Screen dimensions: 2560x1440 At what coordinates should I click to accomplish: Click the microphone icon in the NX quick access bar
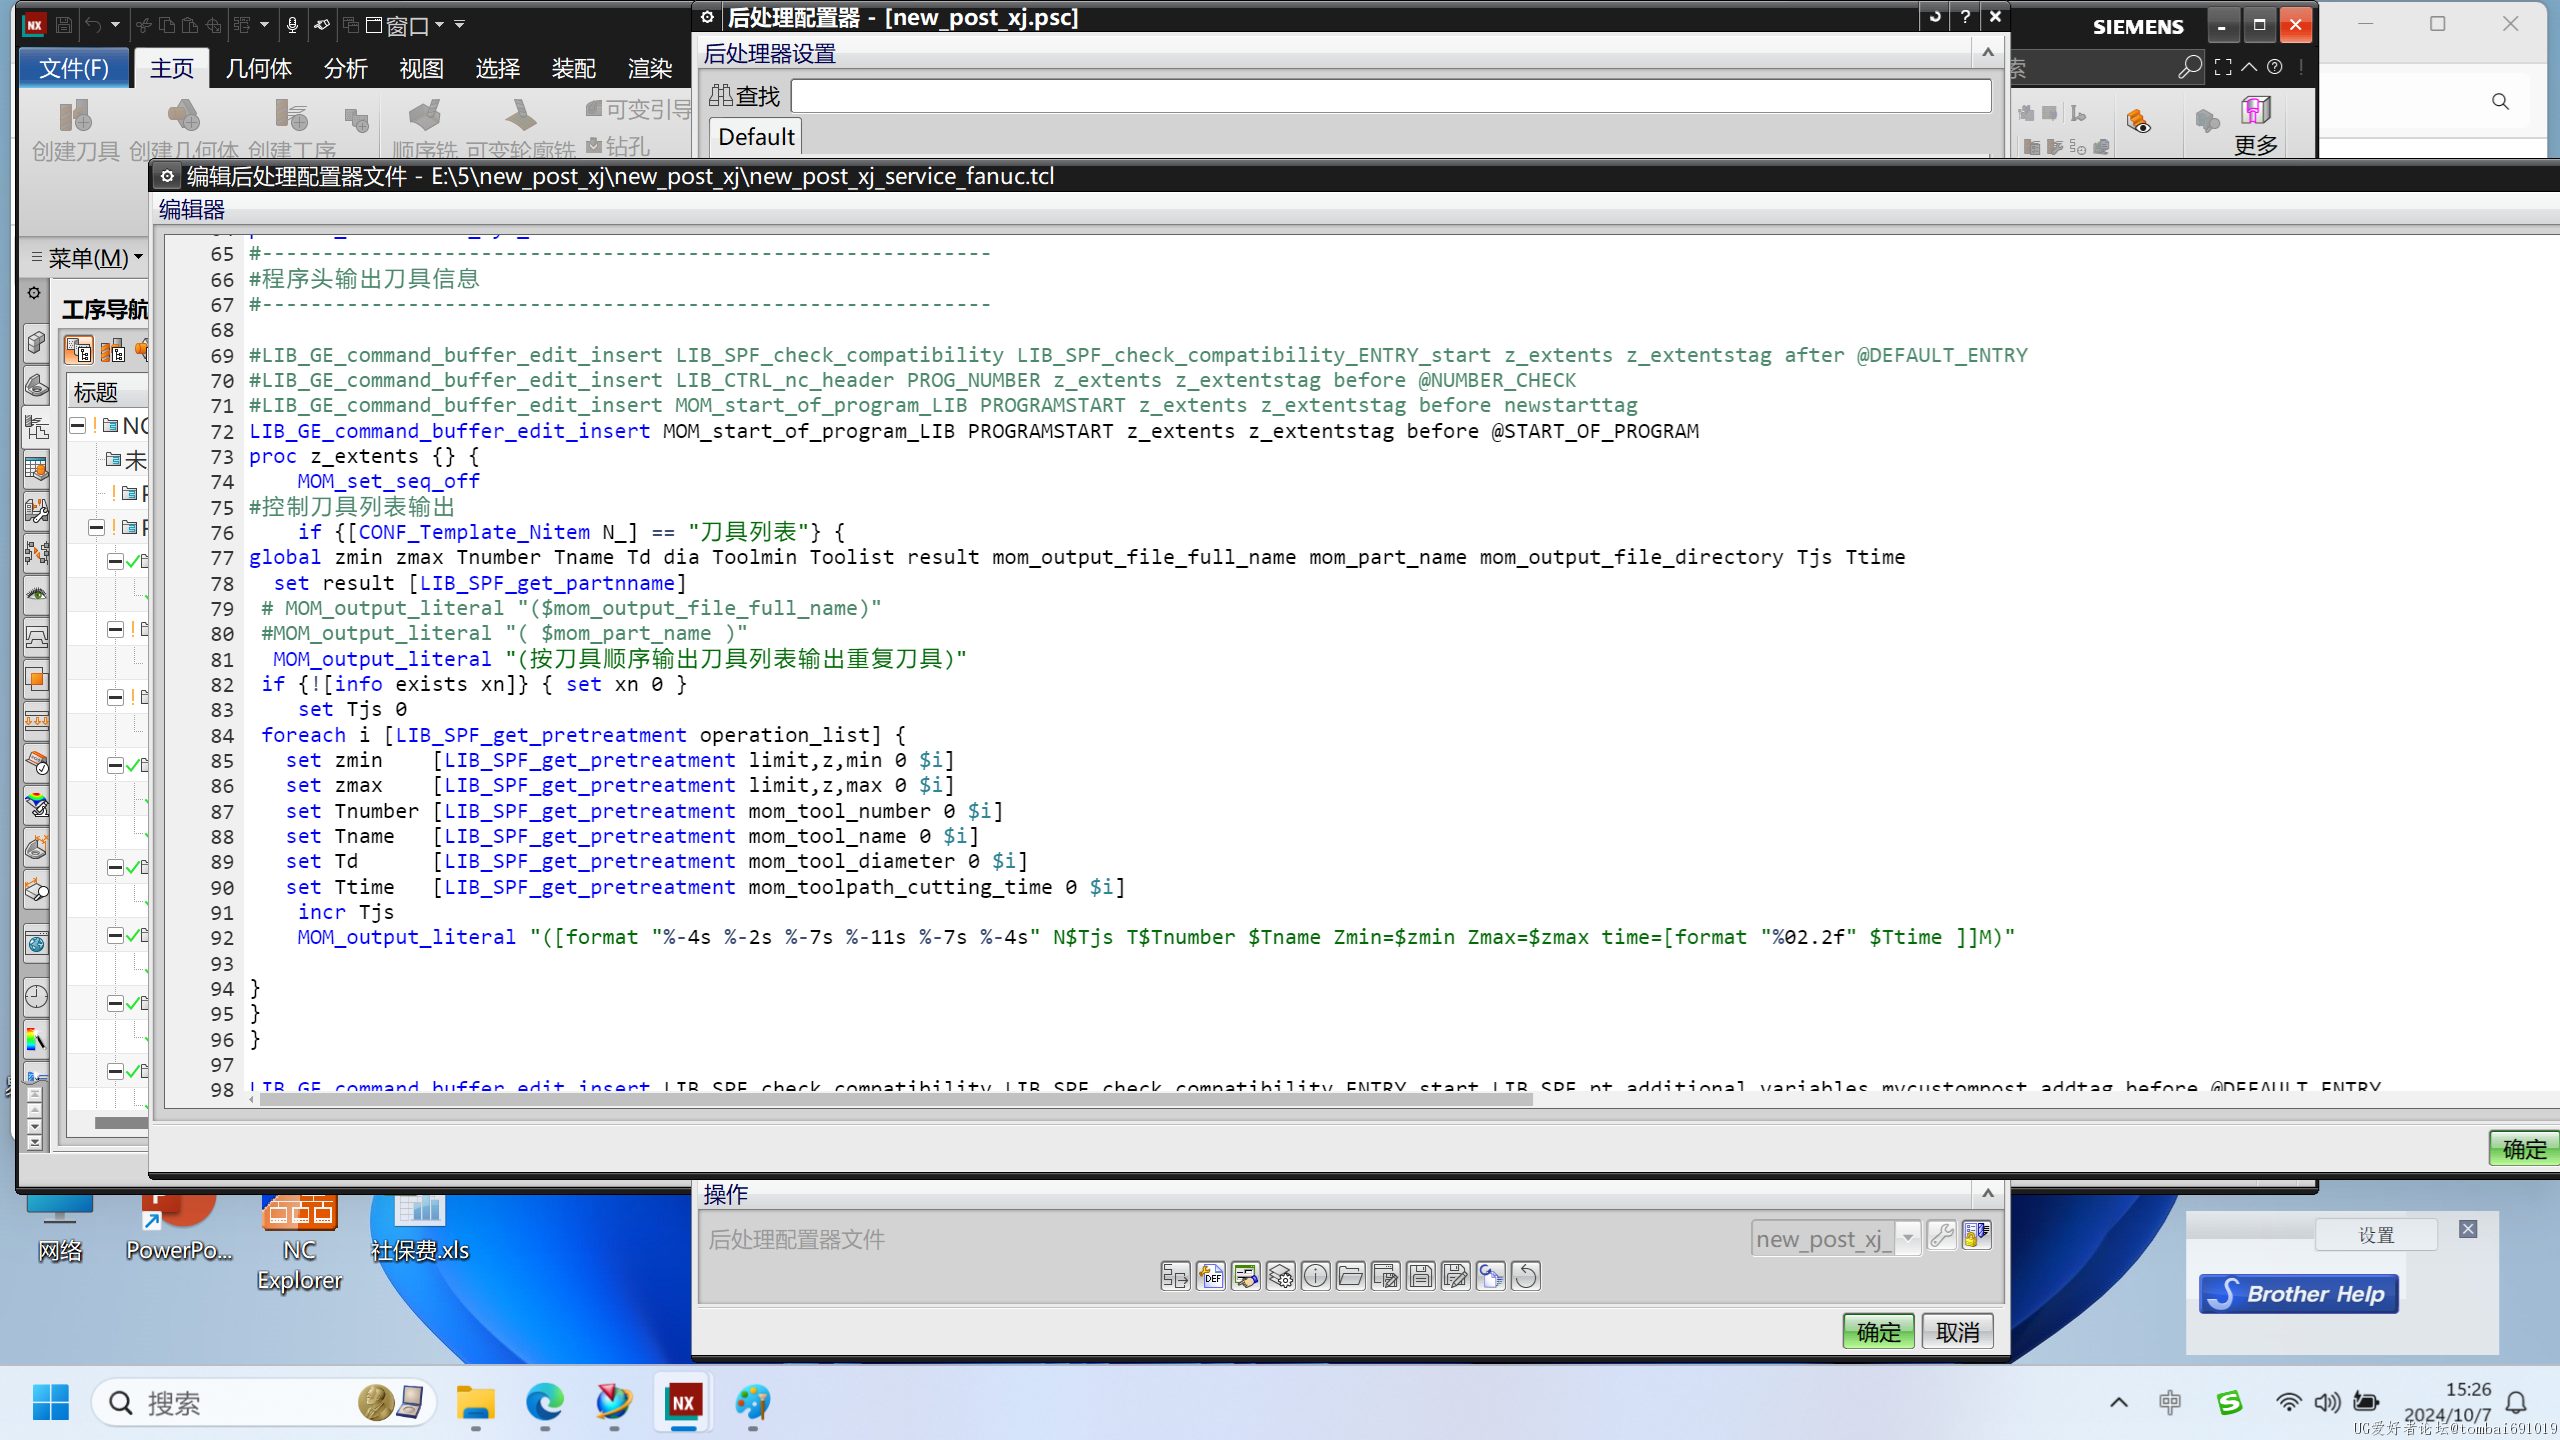[292, 25]
